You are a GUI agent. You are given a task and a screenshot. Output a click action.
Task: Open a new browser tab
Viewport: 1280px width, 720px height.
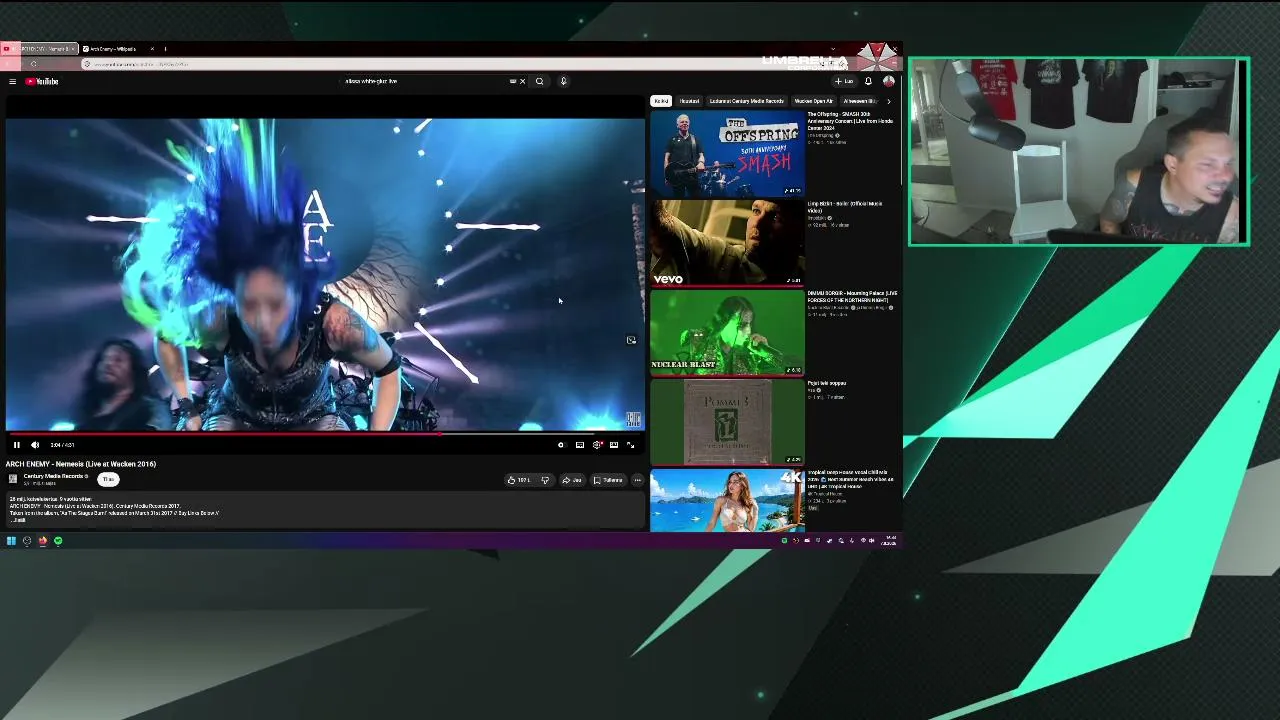click(x=165, y=48)
